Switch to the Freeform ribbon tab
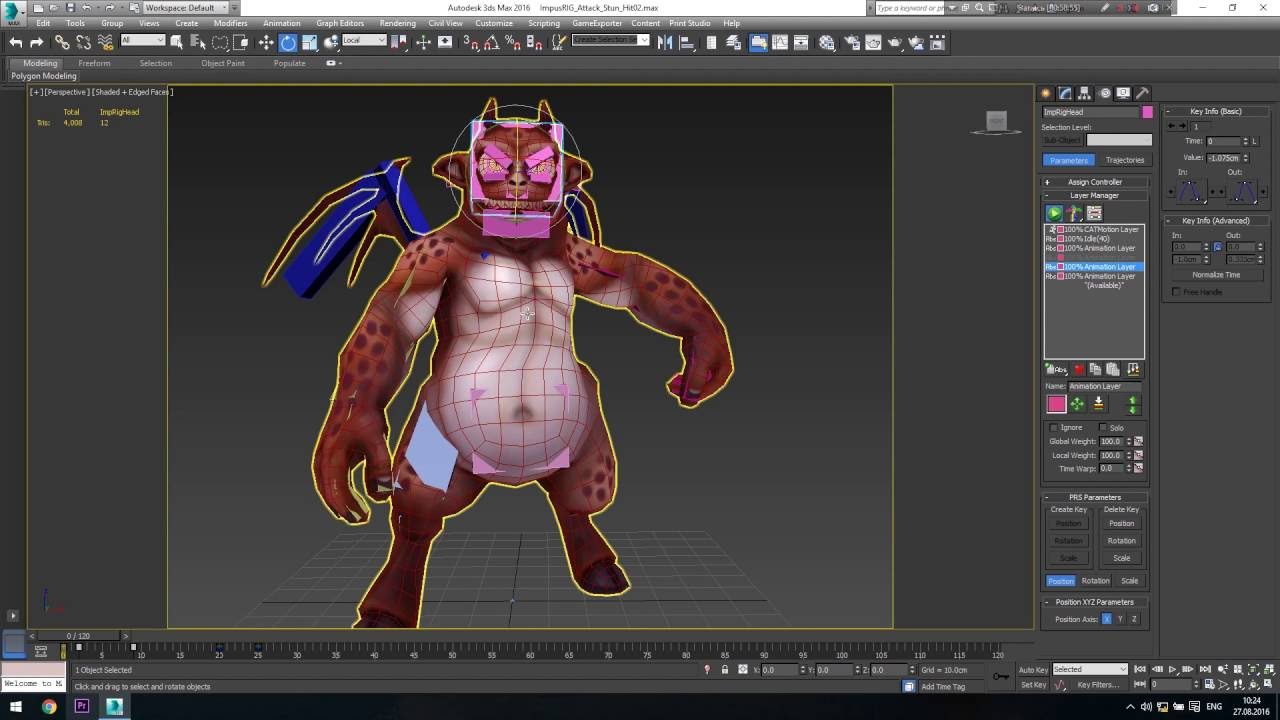1280x720 pixels. coord(94,63)
